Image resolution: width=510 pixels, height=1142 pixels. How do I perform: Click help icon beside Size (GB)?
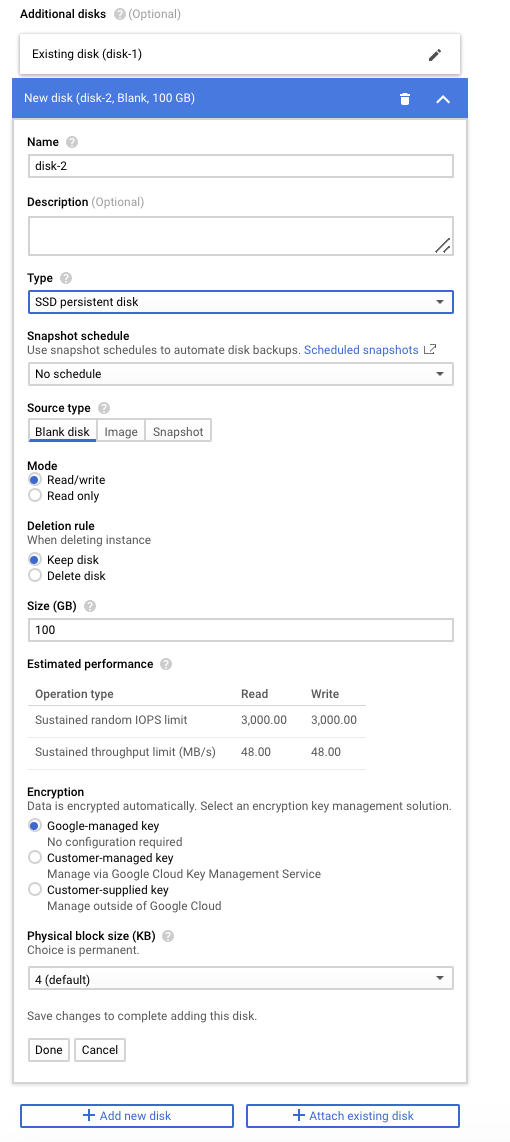(90, 606)
